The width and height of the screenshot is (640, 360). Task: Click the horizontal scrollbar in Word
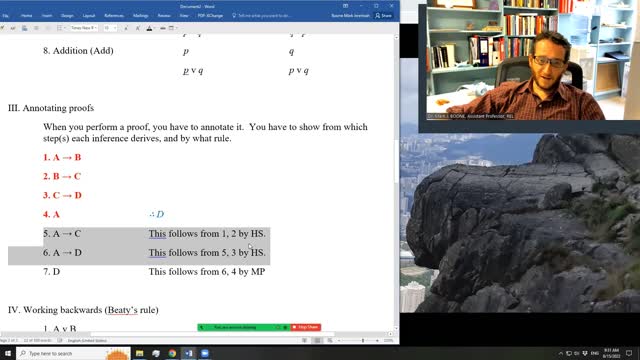point(212,334)
